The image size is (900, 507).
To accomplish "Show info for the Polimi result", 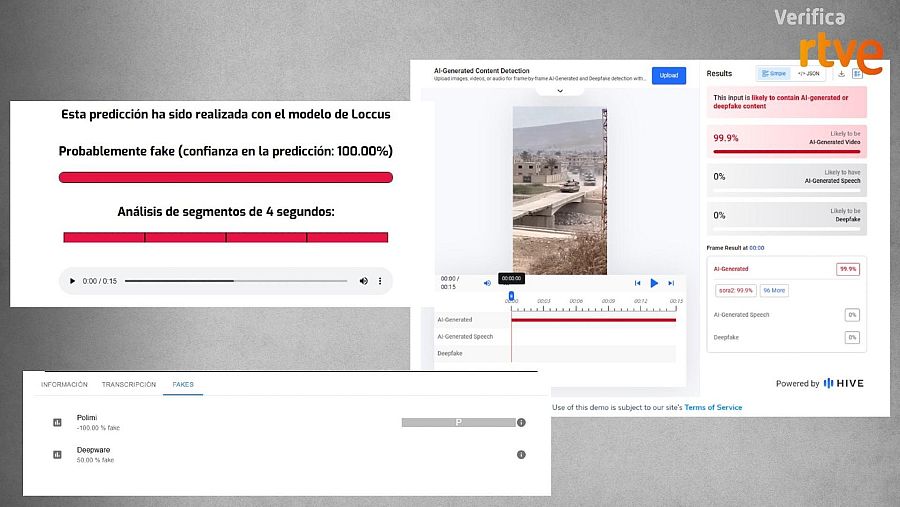I will [521, 423].
